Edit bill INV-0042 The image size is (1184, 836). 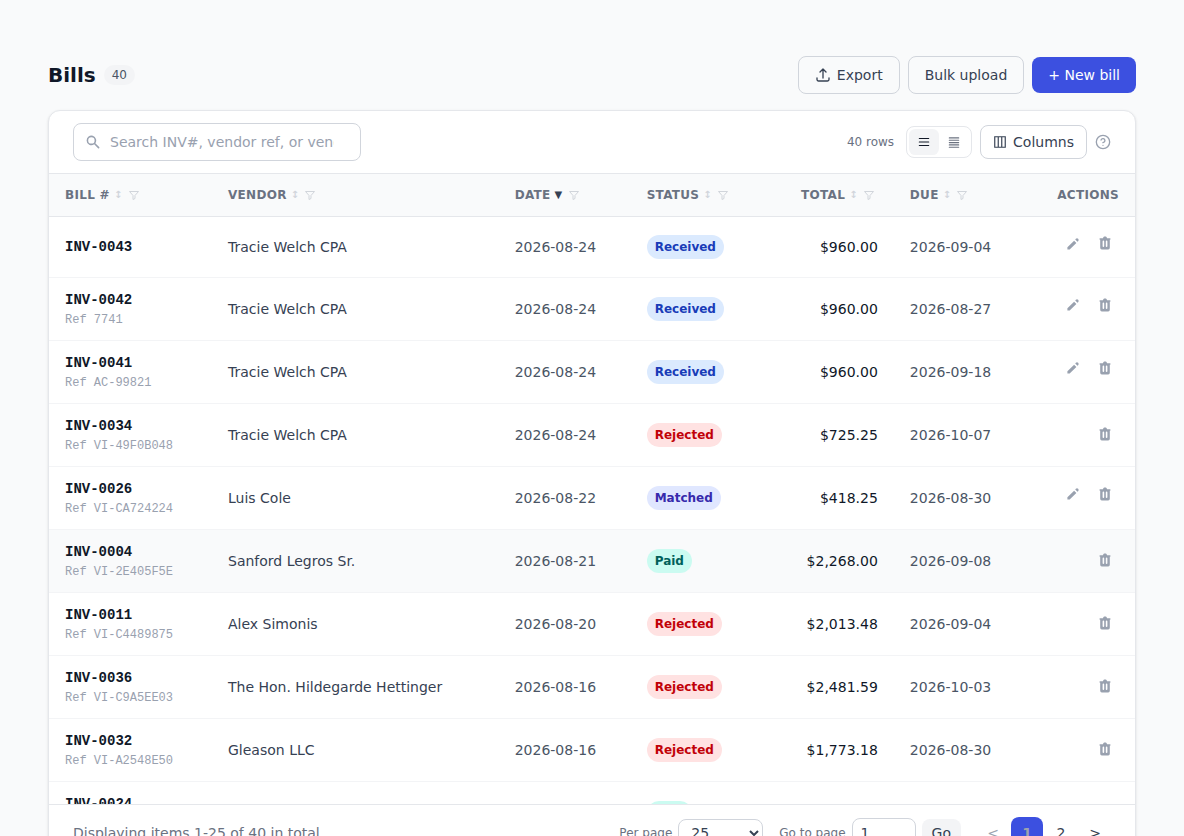tap(1072, 306)
